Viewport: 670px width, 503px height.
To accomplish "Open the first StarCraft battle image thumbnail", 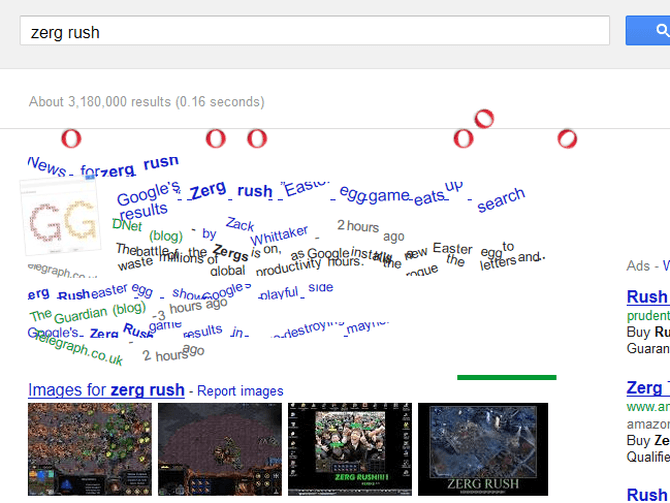I will coord(90,449).
